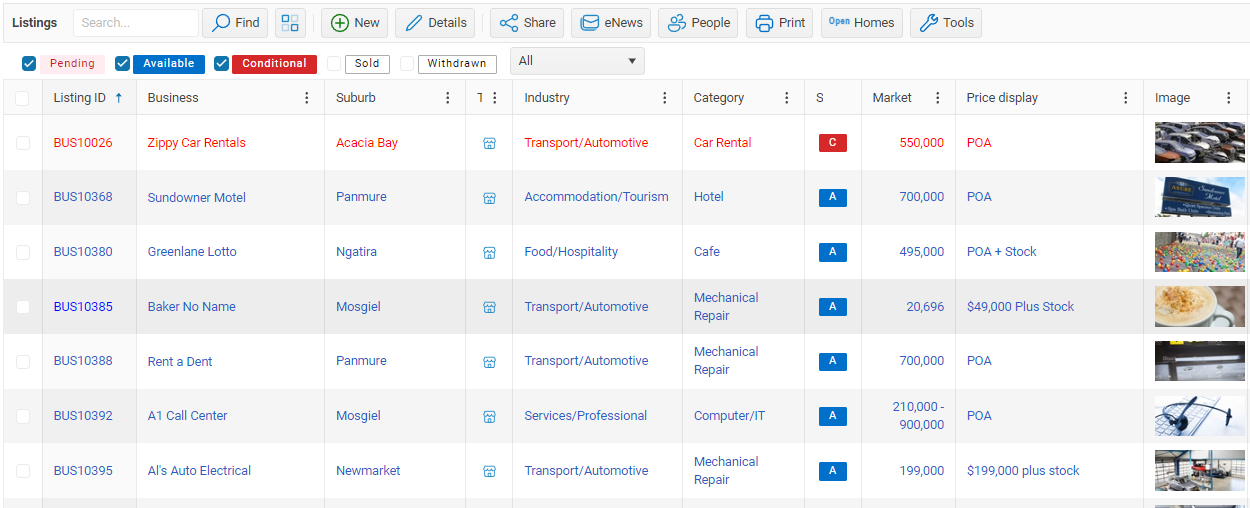Screen dimensions: 1250x508
Task: Uncheck the Pending status filter
Action: pyautogui.click(x=29, y=64)
